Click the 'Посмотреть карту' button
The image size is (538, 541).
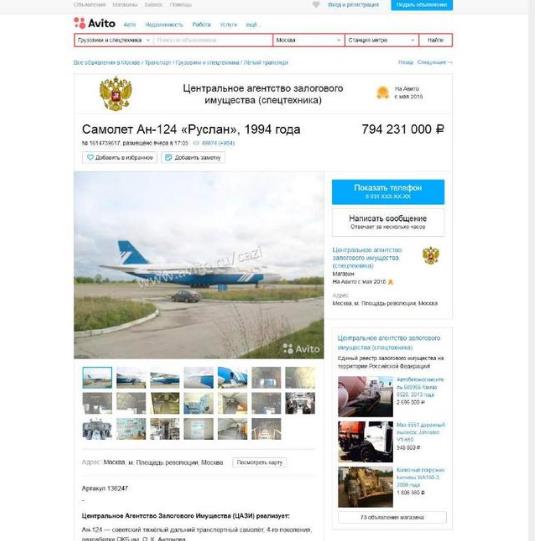[x=260, y=462]
